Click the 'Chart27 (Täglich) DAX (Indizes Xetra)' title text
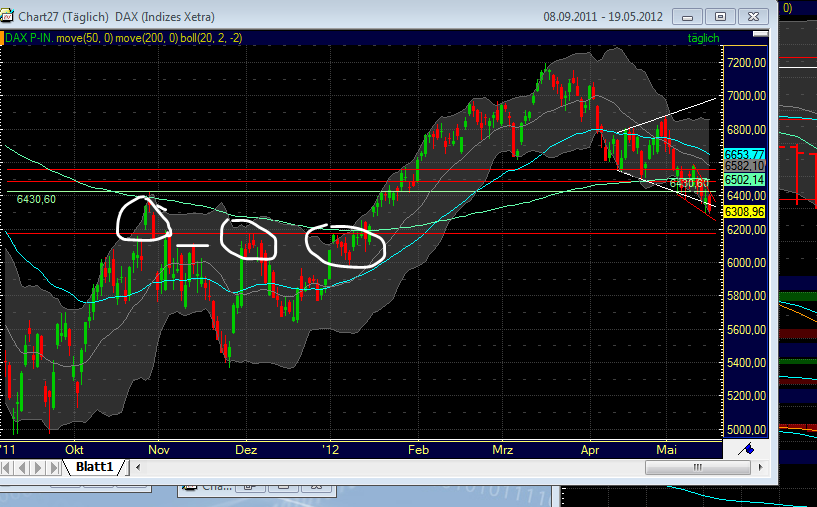Screen dimensions: 817x507 pyautogui.click(x=116, y=17)
